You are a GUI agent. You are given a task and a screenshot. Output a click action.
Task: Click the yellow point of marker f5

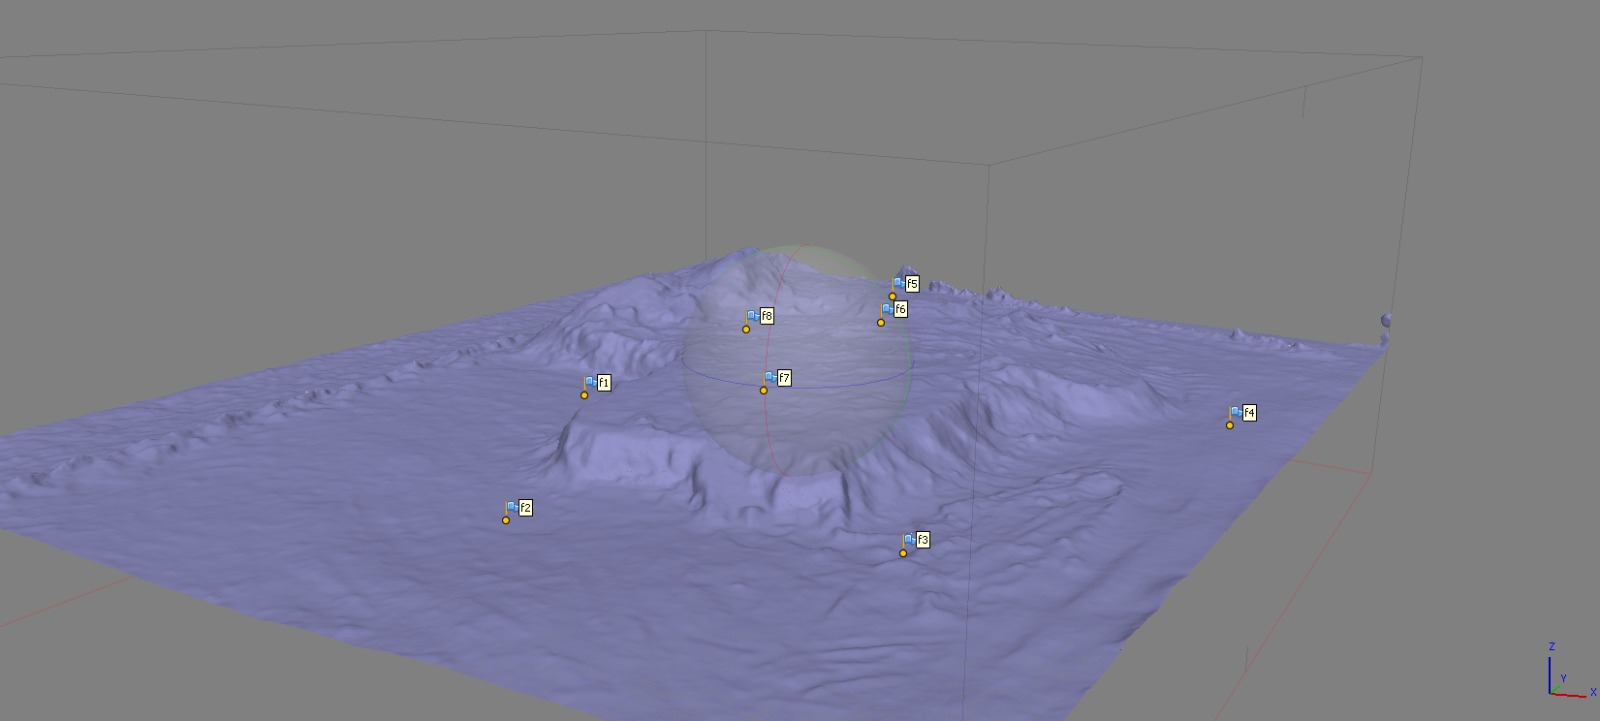(x=893, y=296)
